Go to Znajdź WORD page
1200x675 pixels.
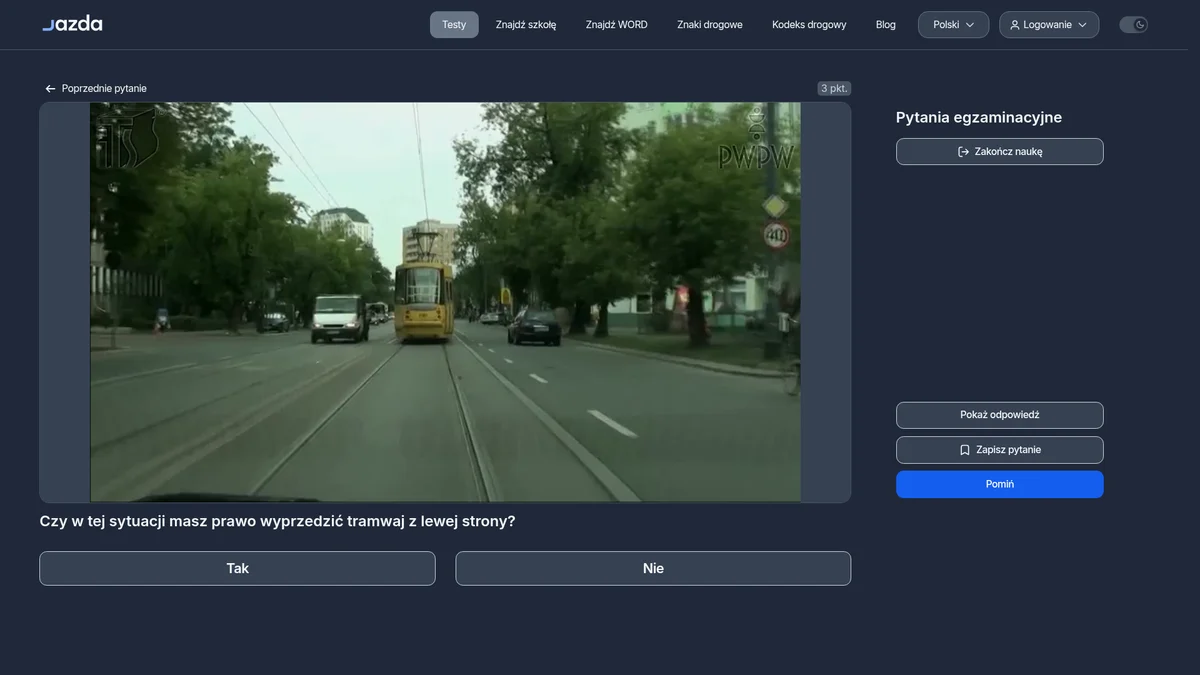[617, 25]
